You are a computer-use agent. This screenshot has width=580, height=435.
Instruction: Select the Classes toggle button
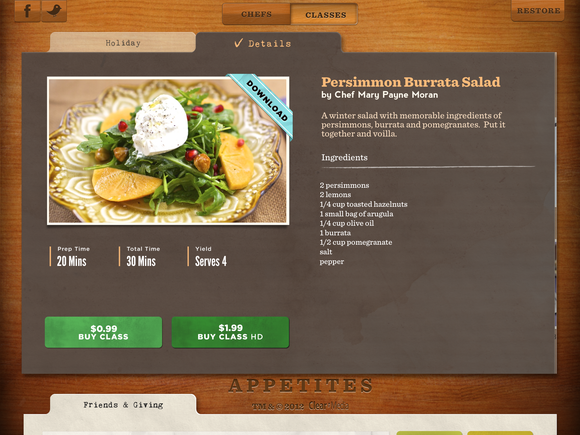[324, 14]
